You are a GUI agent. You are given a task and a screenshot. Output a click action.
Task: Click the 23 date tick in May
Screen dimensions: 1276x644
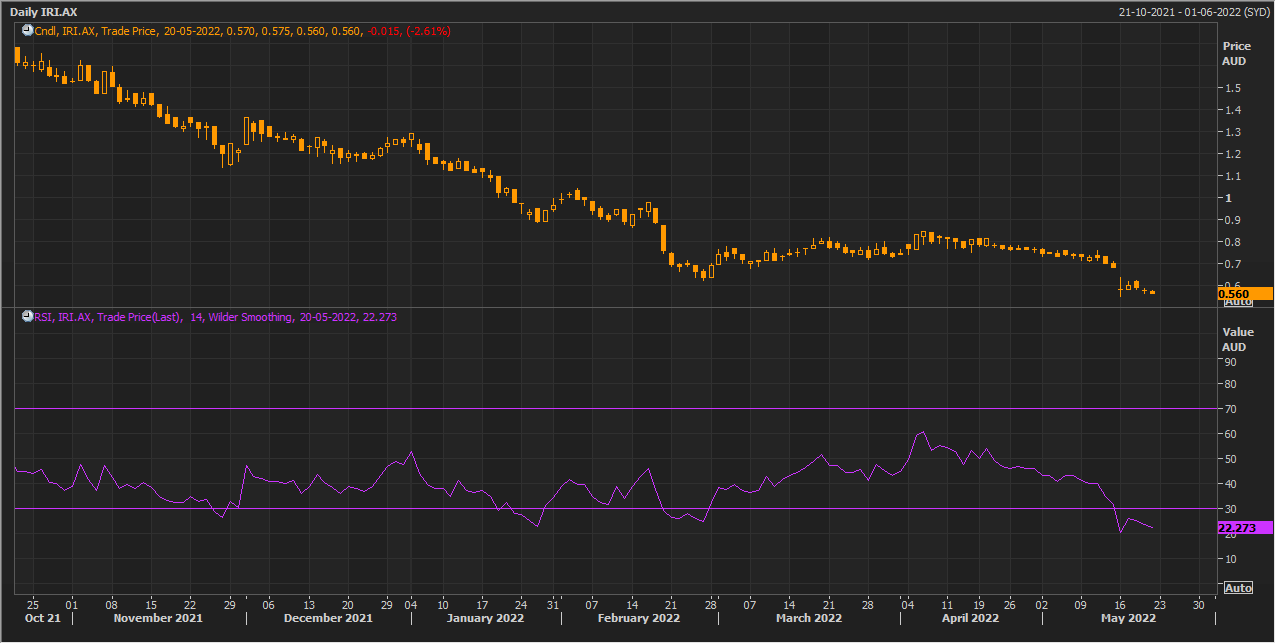pyautogui.click(x=1159, y=605)
